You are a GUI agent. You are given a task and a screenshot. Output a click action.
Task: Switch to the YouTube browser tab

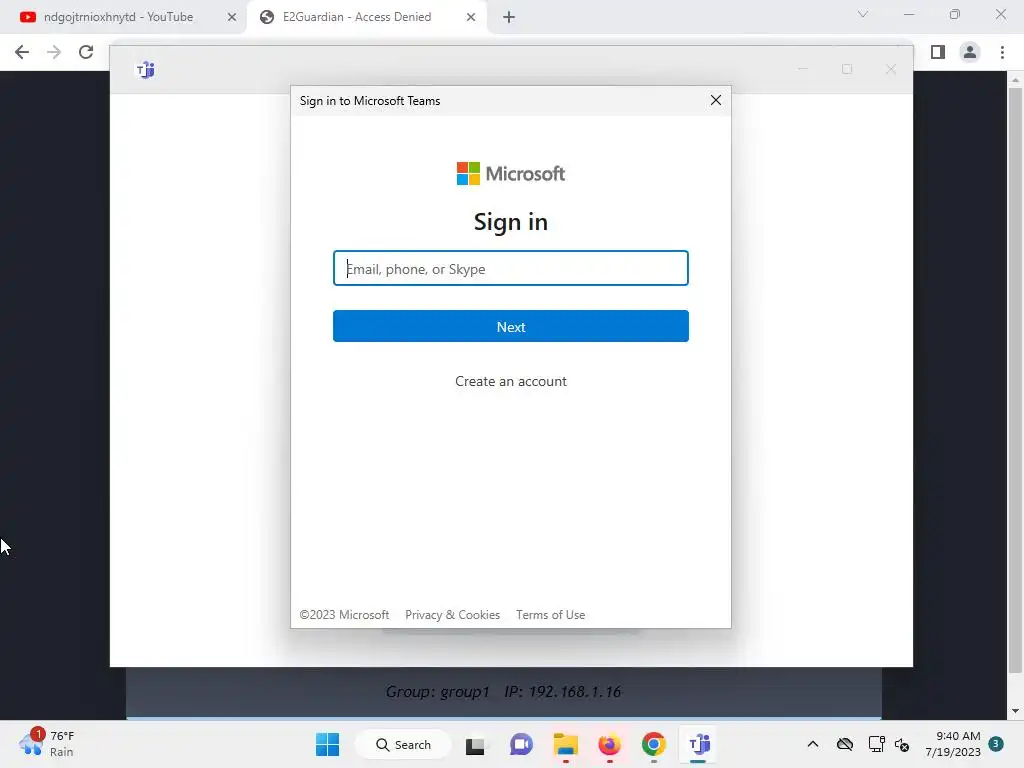[118, 17]
